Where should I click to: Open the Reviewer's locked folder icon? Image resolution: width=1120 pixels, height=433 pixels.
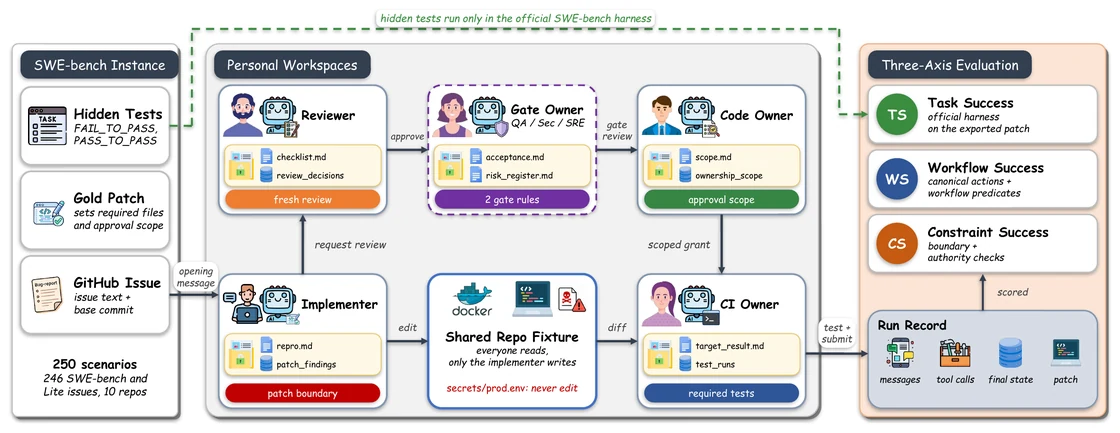241,166
